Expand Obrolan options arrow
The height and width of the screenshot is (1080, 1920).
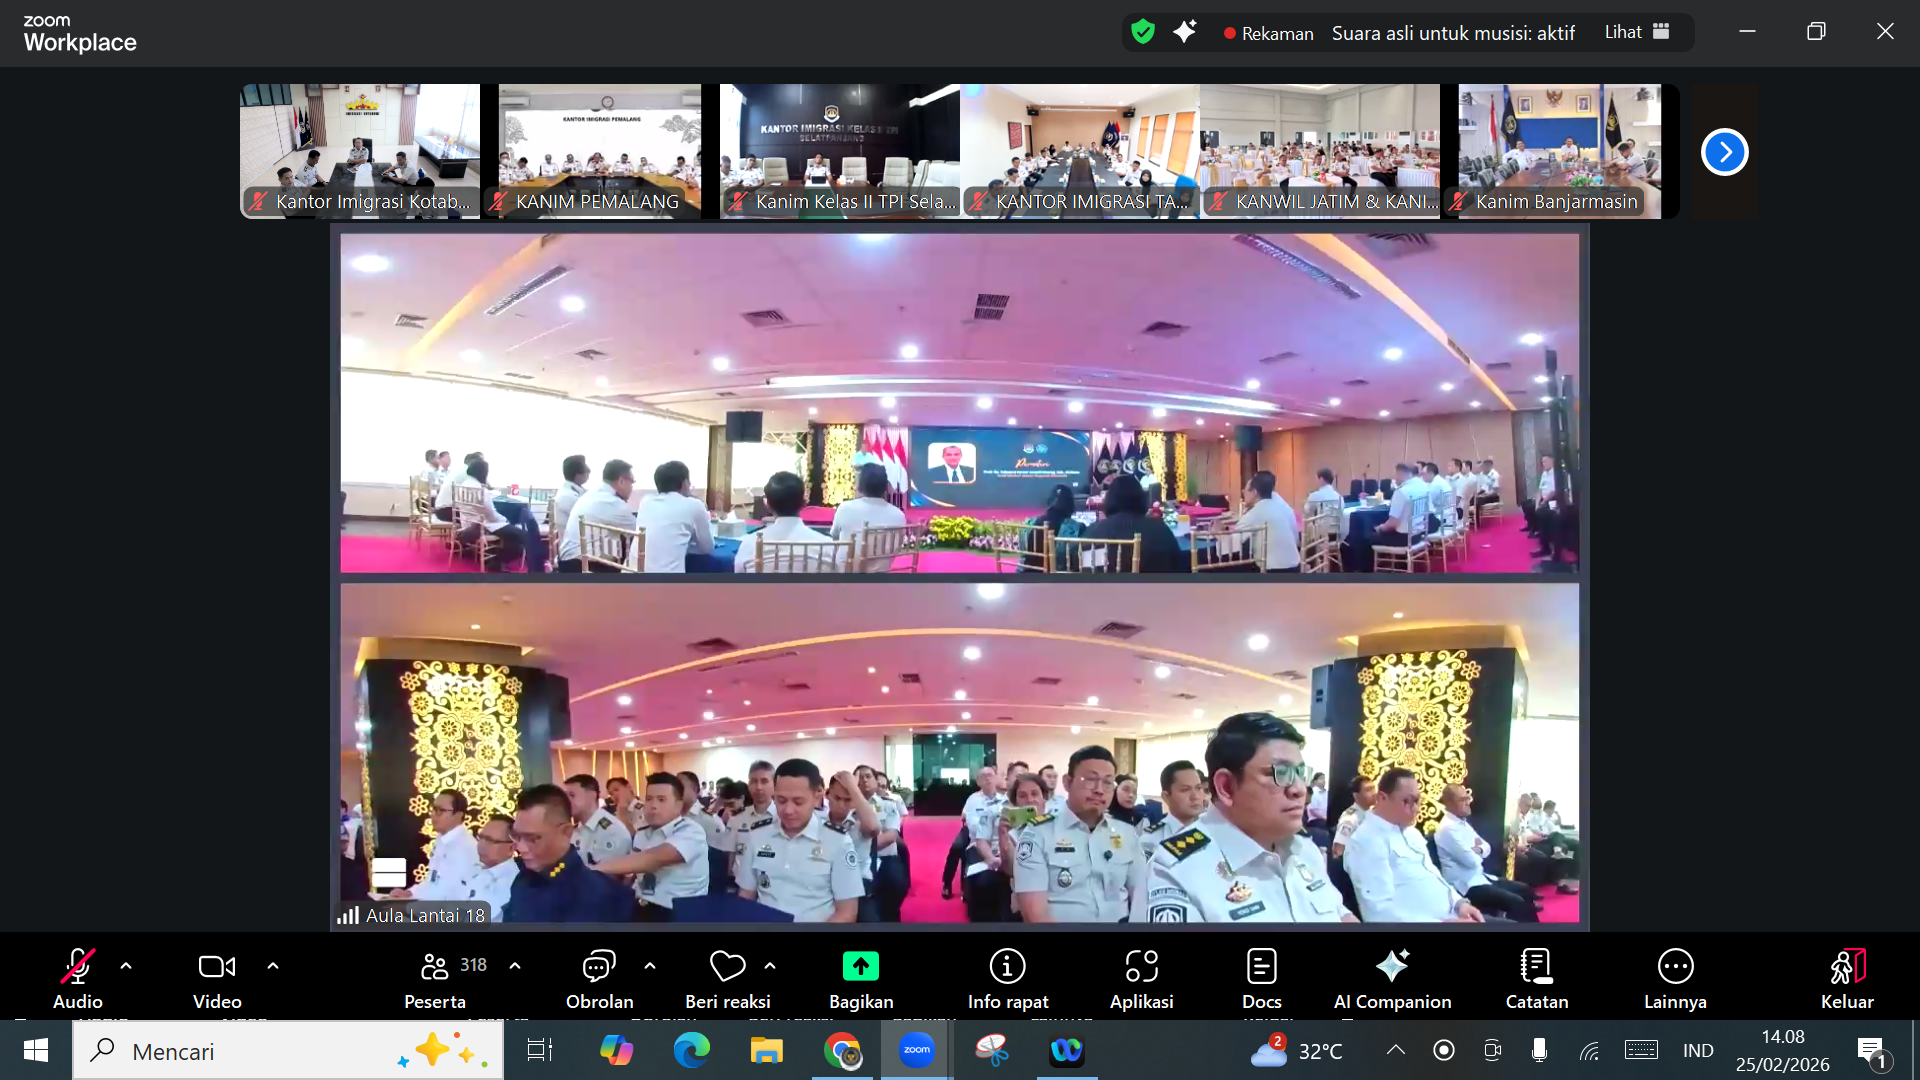point(650,966)
